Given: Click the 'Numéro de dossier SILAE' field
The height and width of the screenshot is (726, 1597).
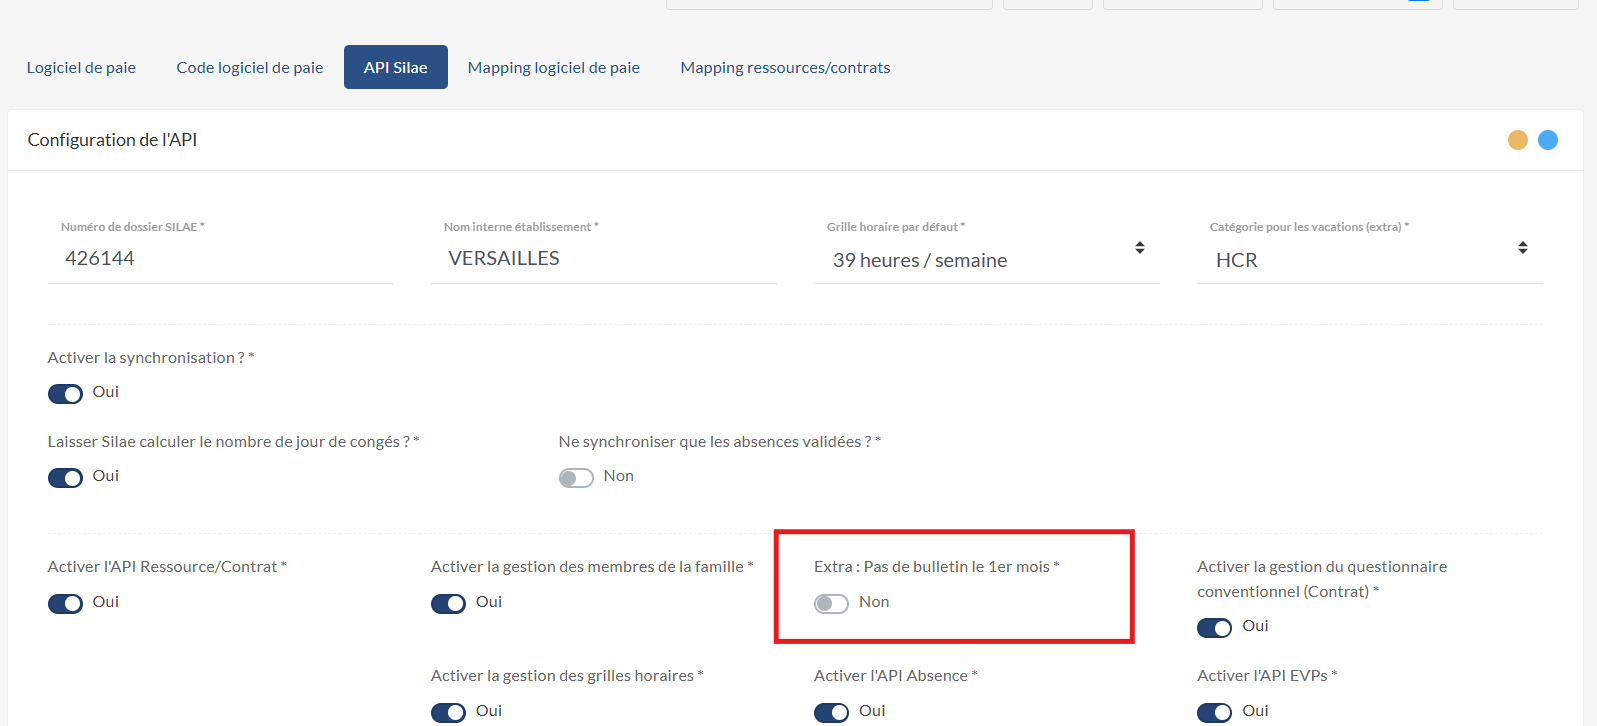Looking at the screenshot, I should tap(220, 259).
